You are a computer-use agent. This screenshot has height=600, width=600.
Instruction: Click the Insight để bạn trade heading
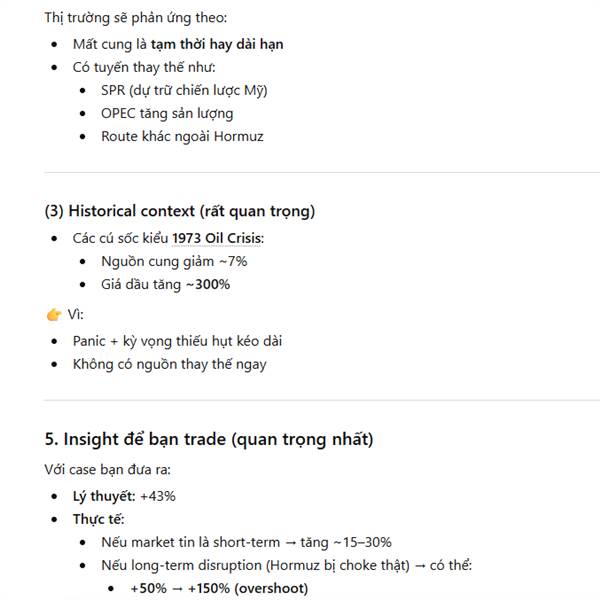click(x=209, y=439)
